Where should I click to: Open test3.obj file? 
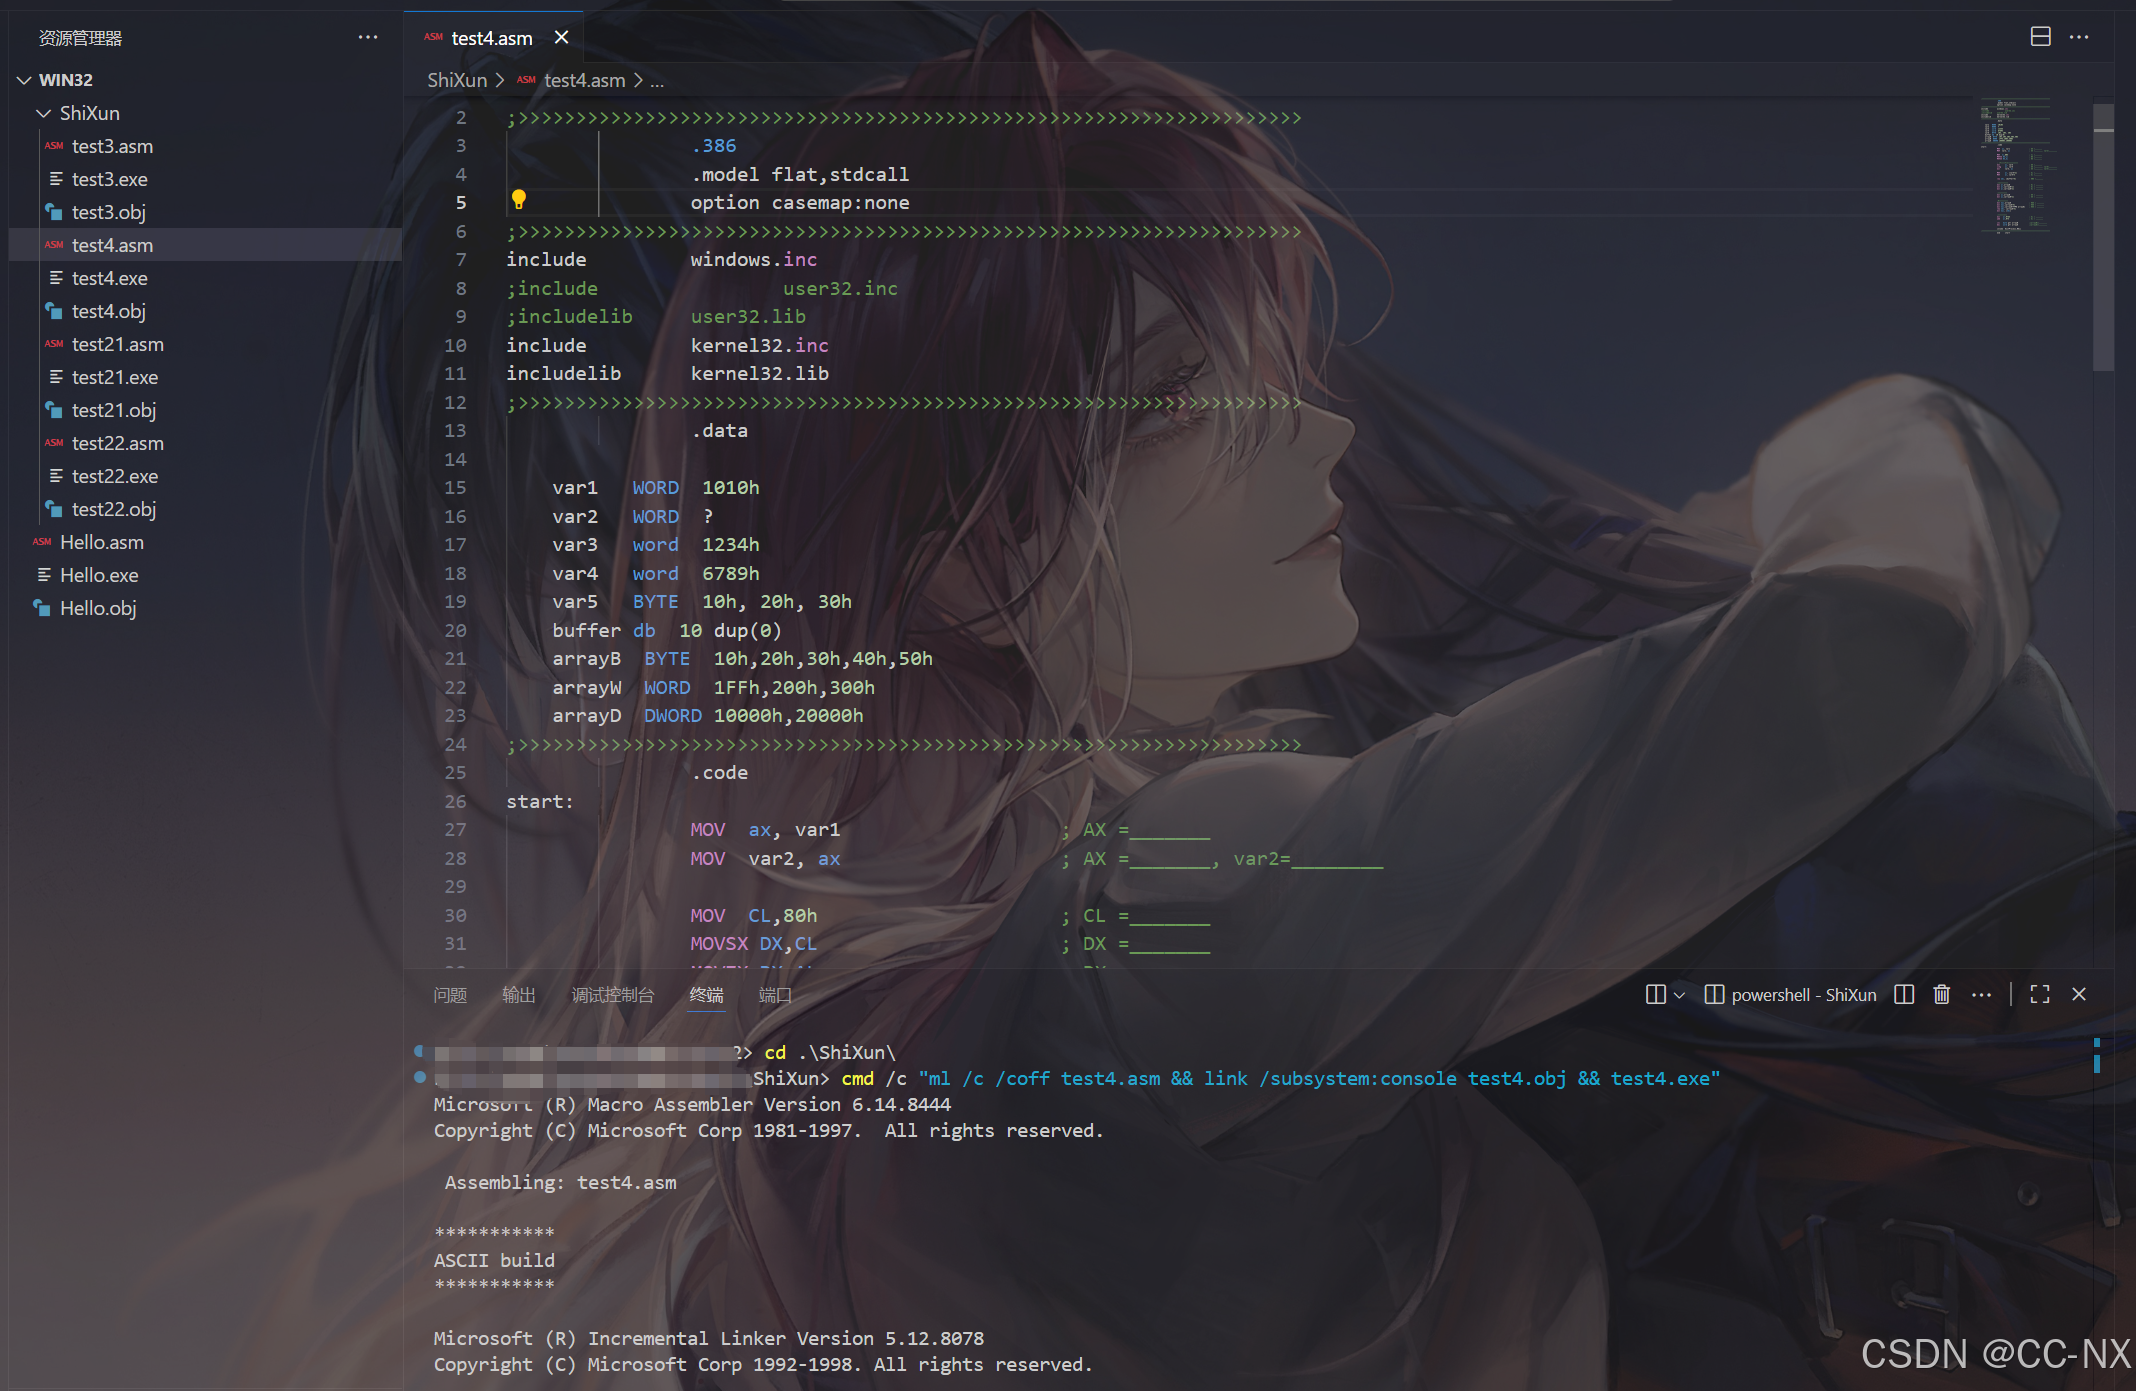tap(205, 212)
